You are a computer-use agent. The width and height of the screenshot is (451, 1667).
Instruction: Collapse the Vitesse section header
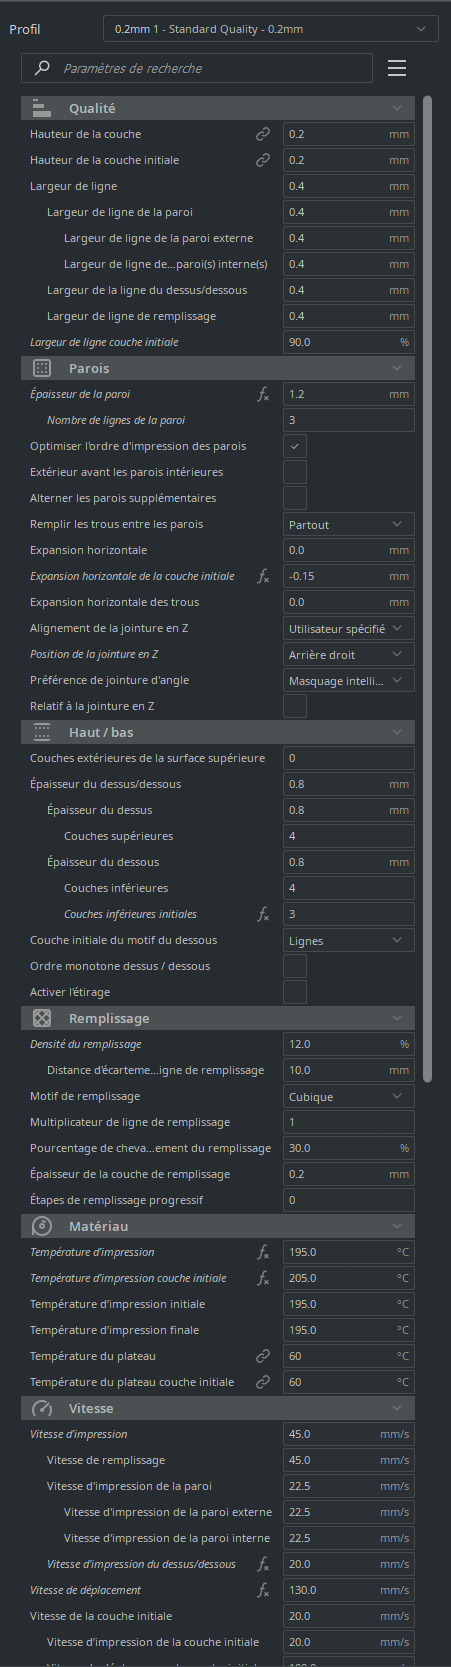tap(218, 1408)
